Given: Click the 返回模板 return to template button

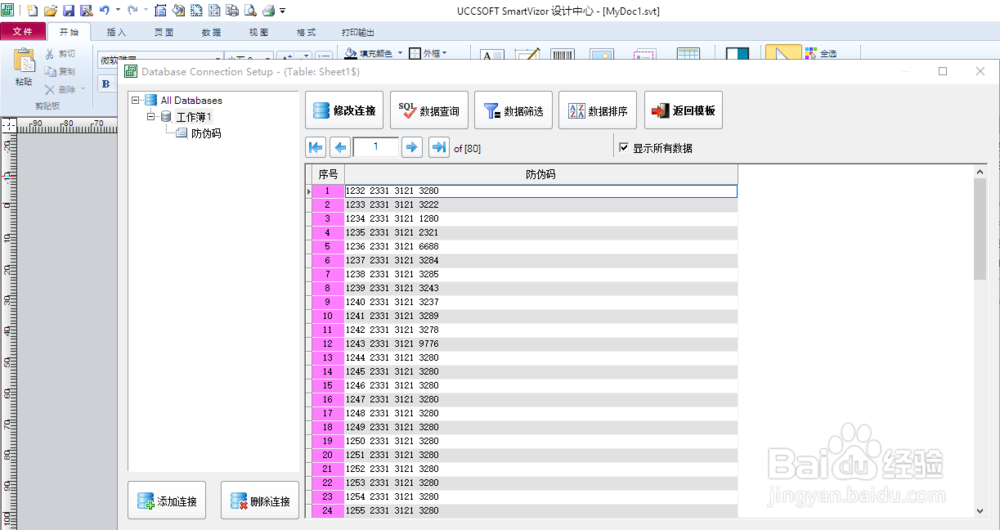Looking at the screenshot, I should (x=683, y=110).
